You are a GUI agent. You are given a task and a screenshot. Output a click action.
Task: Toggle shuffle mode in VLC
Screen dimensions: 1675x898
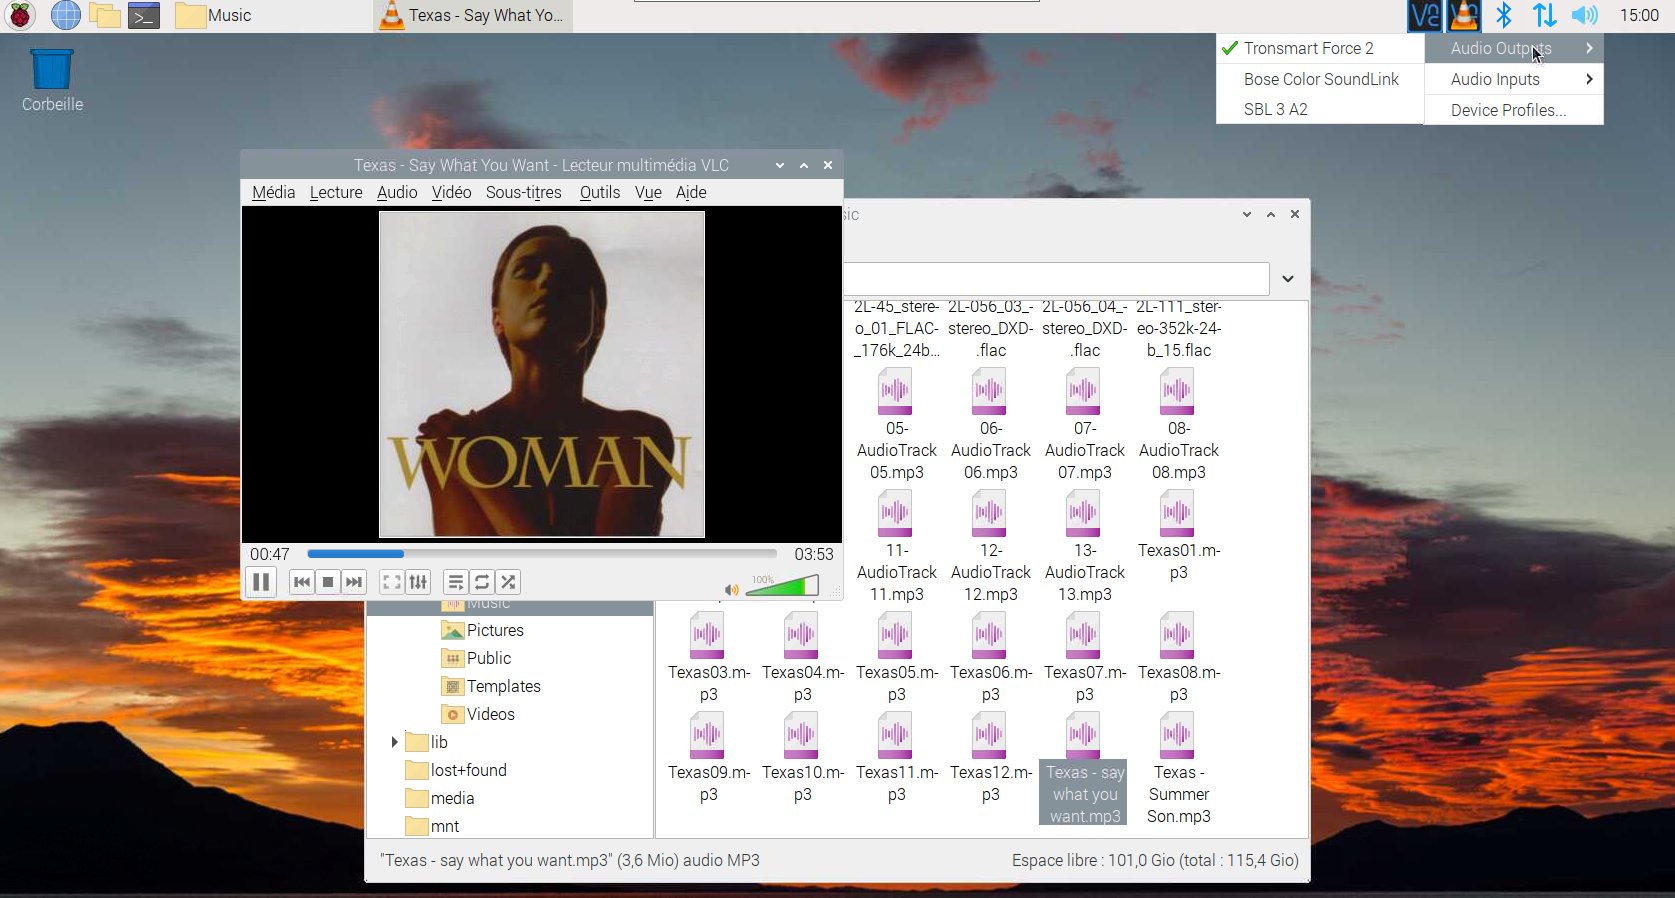point(508,582)
